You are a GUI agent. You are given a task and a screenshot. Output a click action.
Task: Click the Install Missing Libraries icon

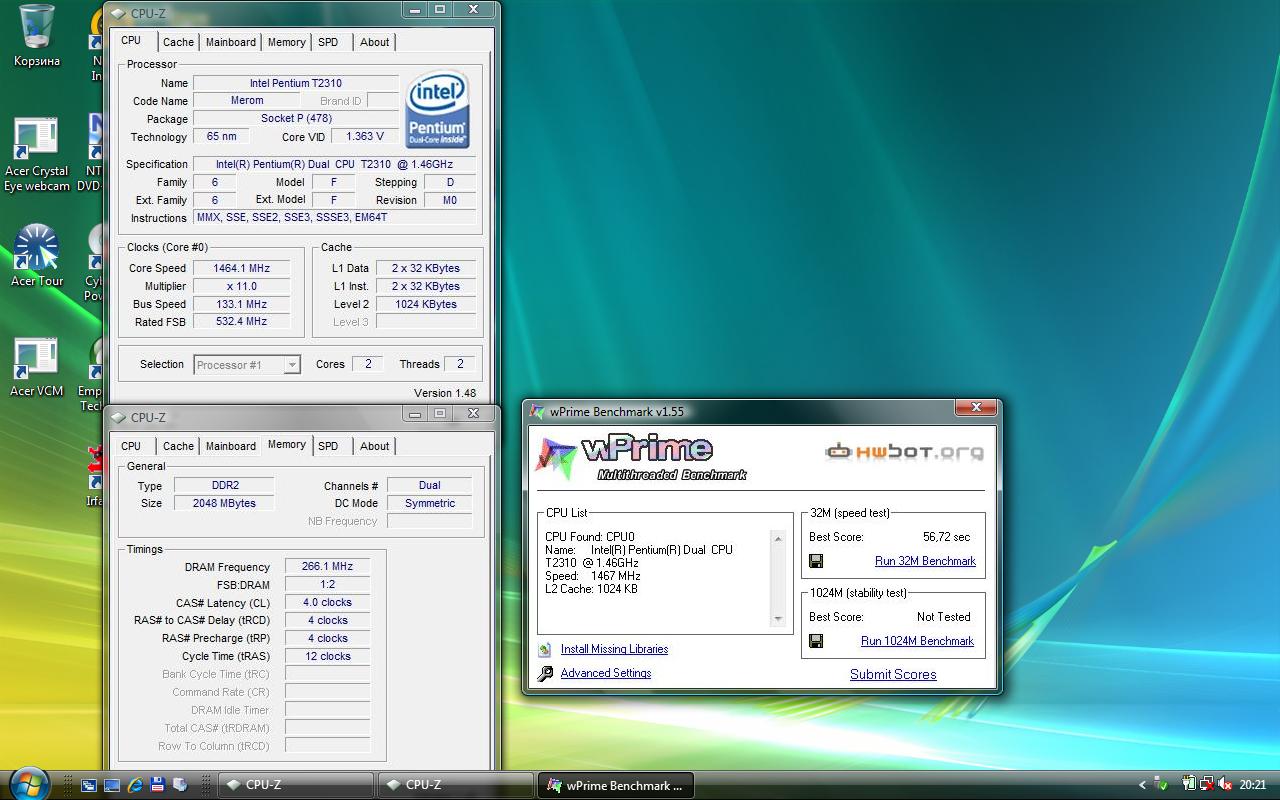click(545, 649)
